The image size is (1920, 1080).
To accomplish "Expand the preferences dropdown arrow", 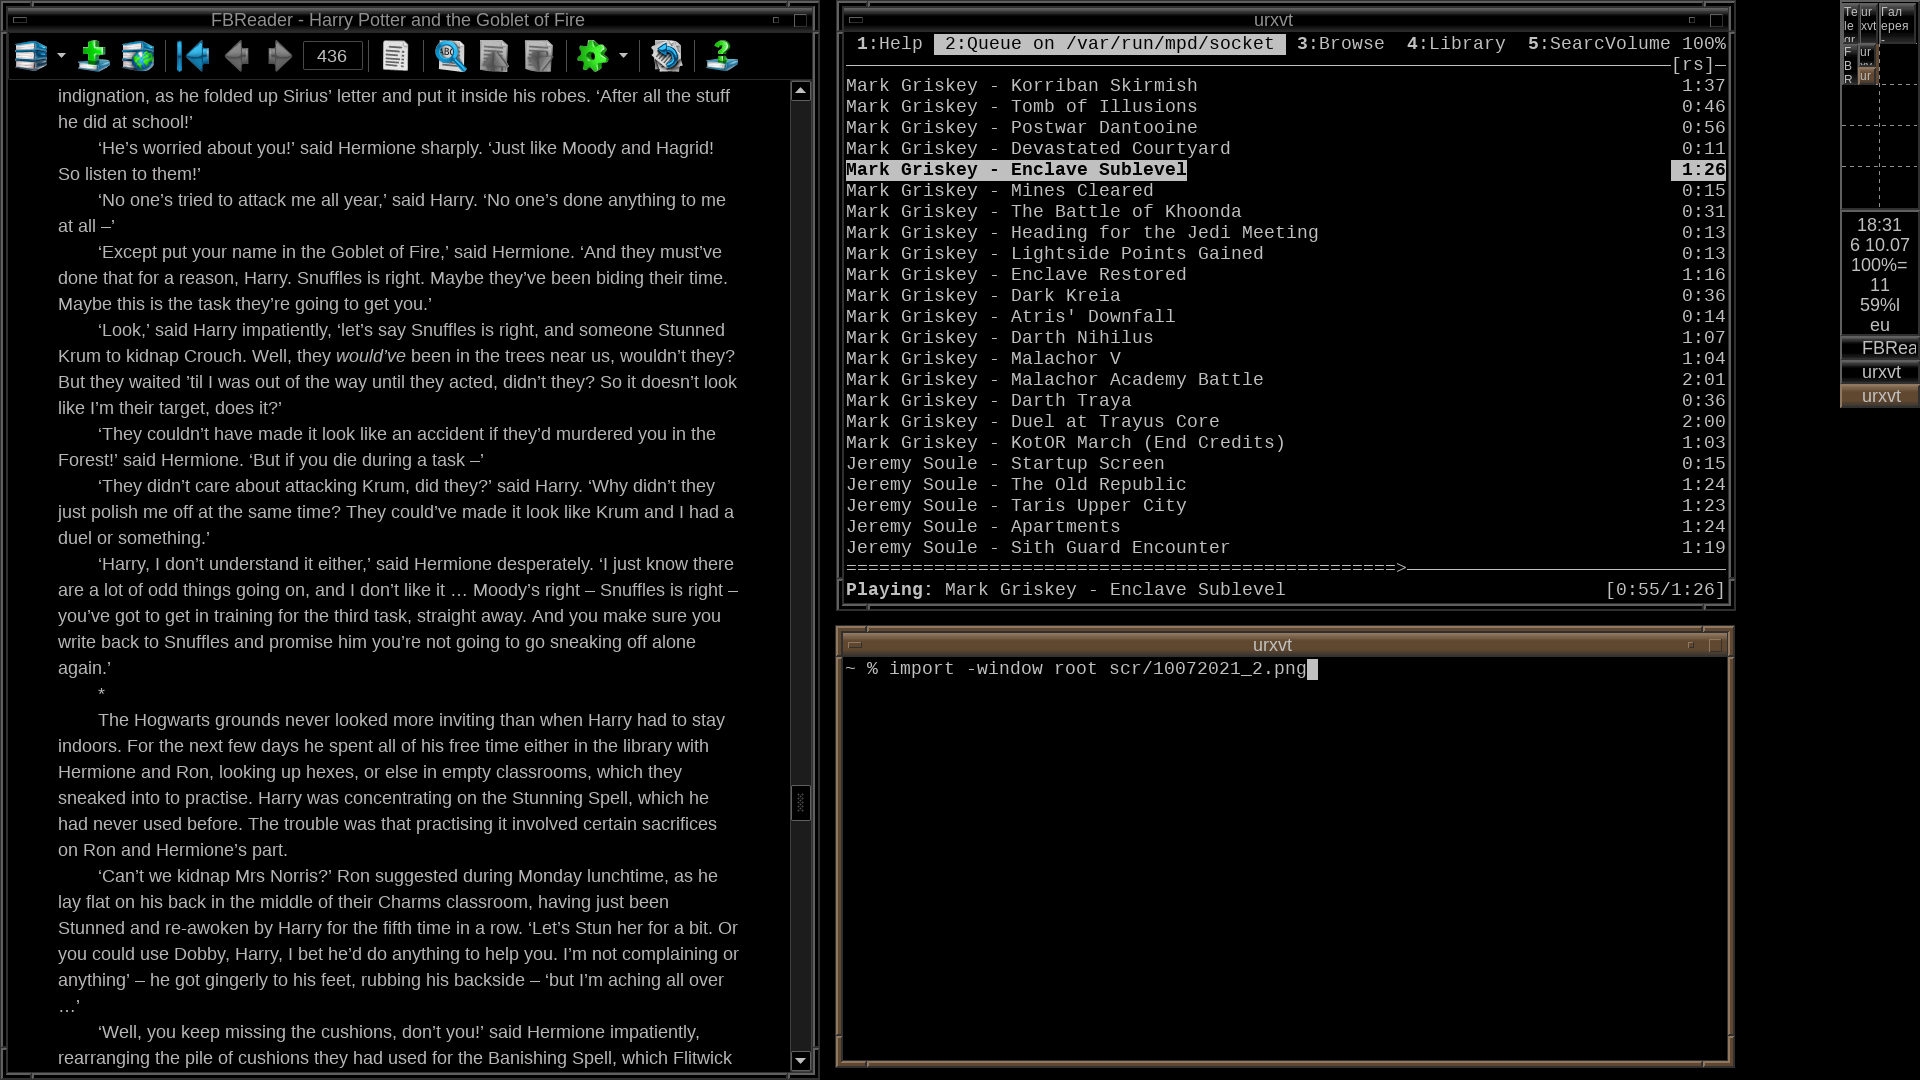I will (x=623, y=56).
